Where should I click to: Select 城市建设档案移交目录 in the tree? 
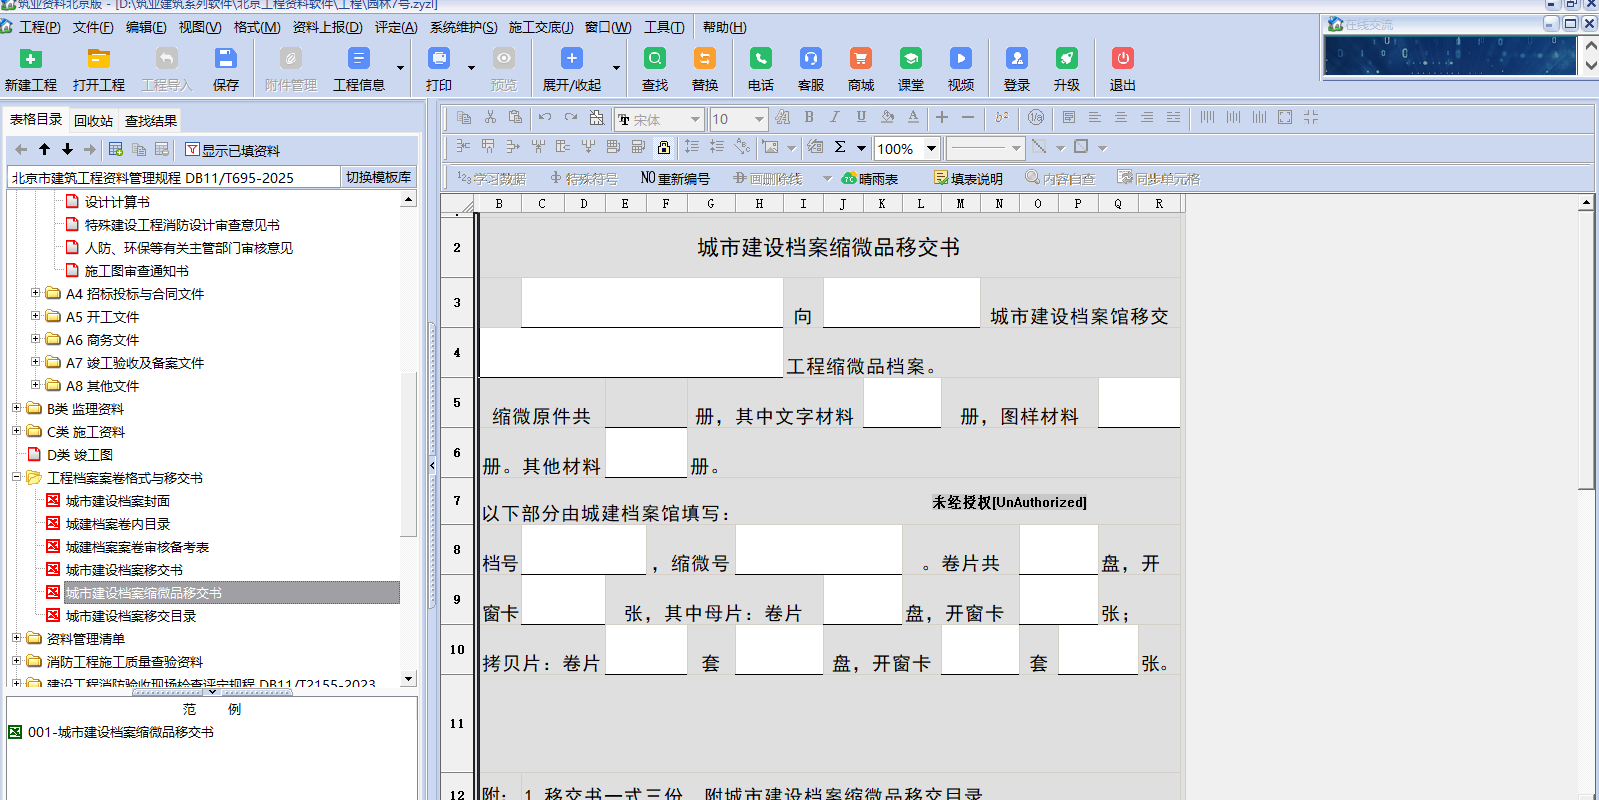(x=131, y=616)
